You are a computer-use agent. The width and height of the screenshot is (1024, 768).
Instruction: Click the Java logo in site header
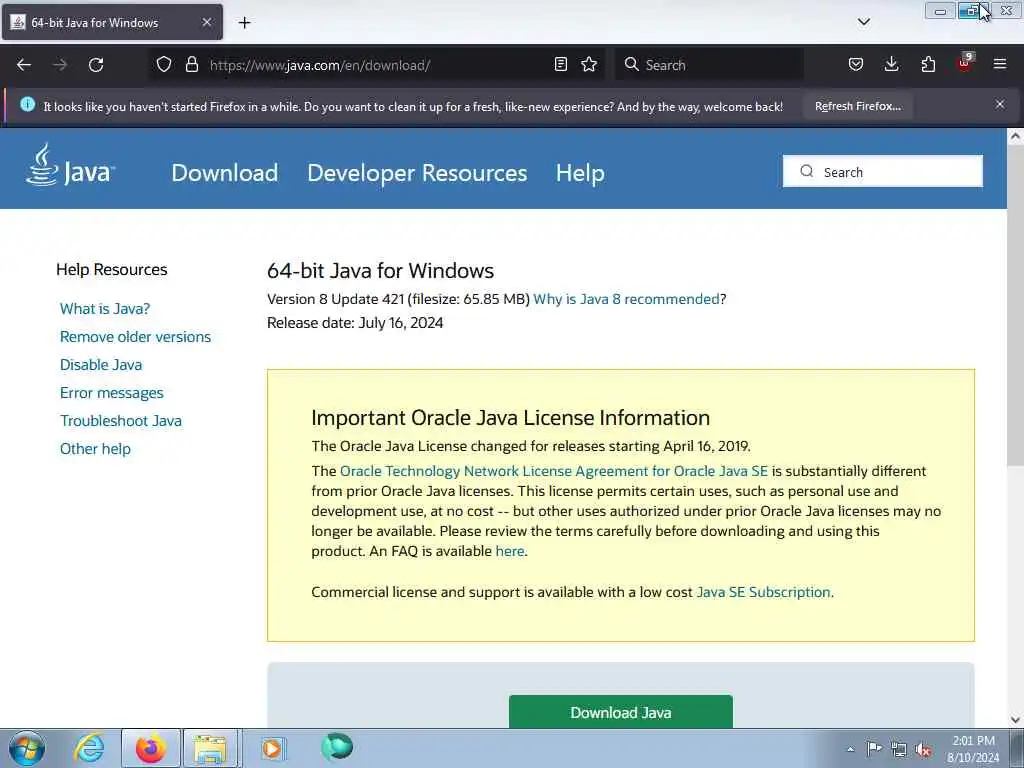71,167
